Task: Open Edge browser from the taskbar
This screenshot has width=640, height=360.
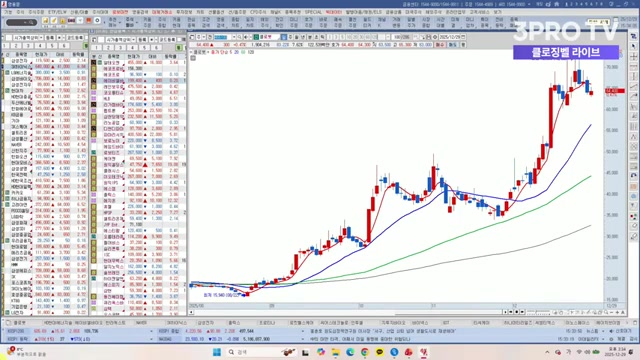Action: click(x=350, y=352)
